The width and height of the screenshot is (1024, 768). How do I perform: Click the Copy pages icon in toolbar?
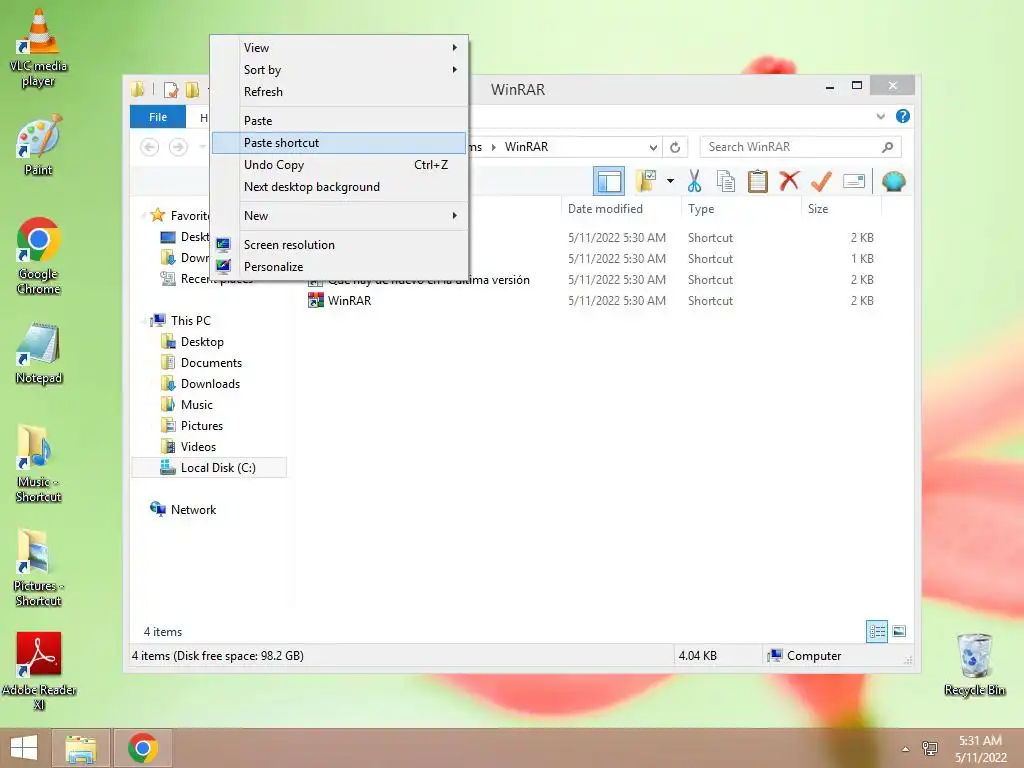point(726,182)
